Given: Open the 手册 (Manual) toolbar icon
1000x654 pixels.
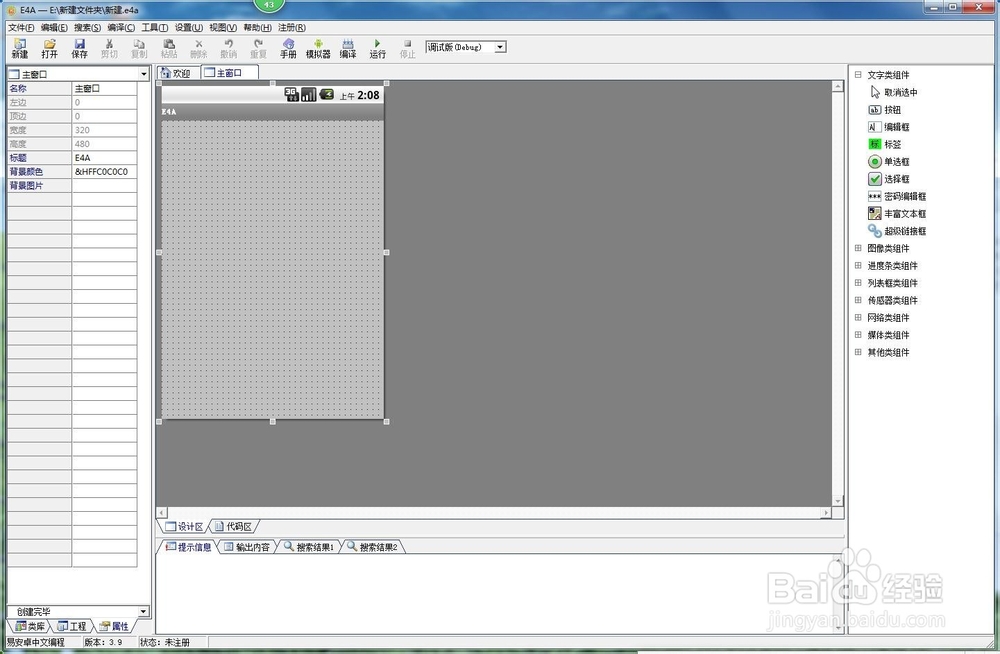Looking at the screenshot, I should click(x=288, y=48).
